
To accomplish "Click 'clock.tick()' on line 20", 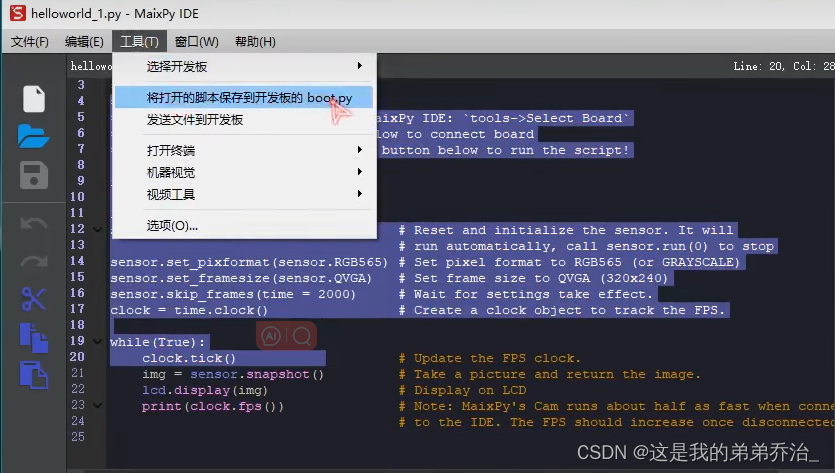I will point(189,358).
